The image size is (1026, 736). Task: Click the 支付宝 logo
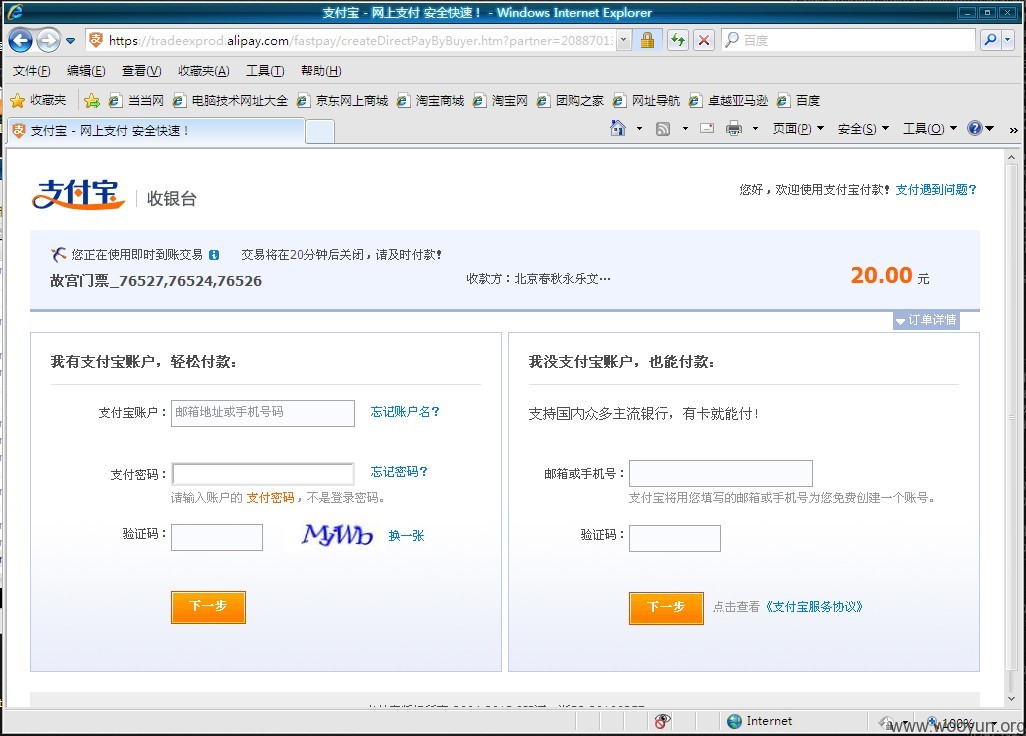[78, 194]
